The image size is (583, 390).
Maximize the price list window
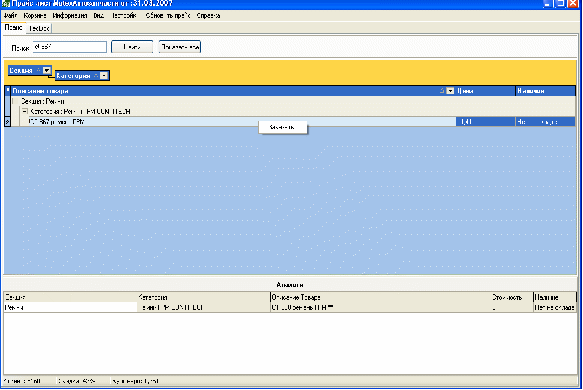[560, 3]
